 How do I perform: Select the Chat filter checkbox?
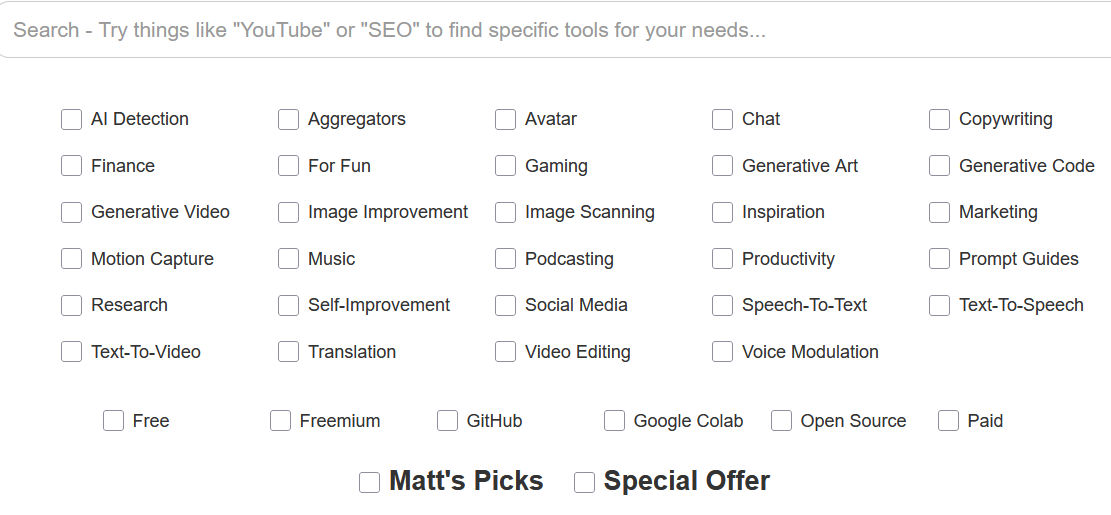(722, 120)
